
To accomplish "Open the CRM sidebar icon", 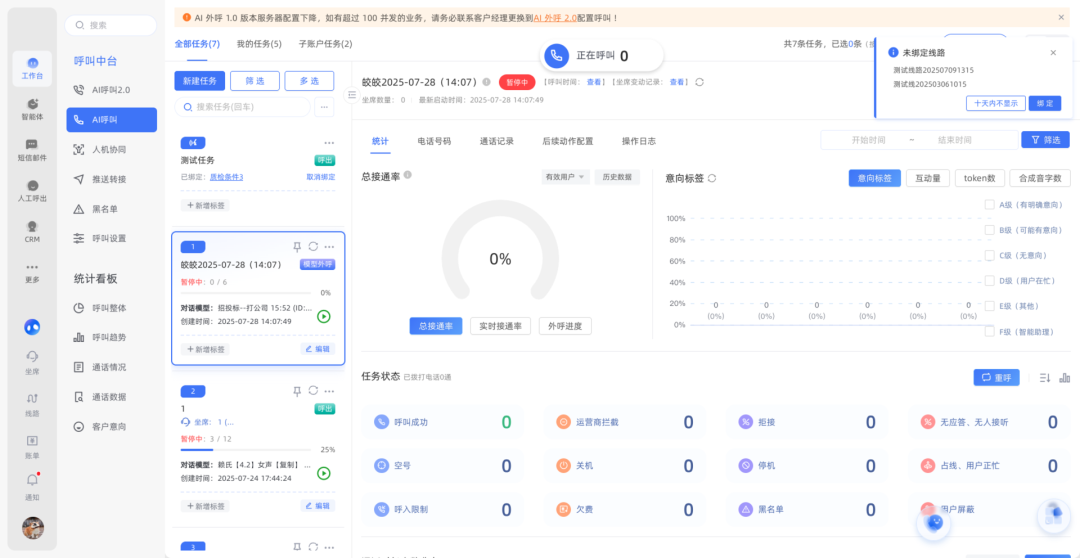I will (x=32, y=230).
